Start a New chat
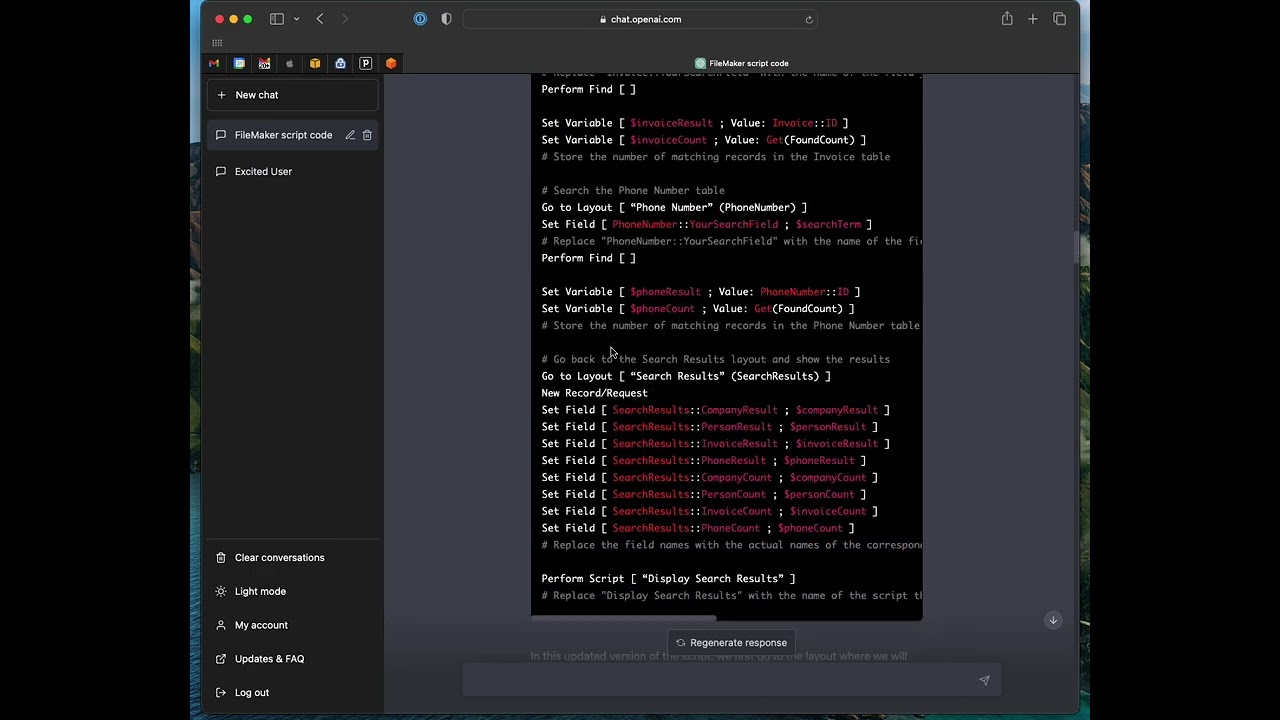This screenshot has width=1280, height=720. click(x=293, y=95)
